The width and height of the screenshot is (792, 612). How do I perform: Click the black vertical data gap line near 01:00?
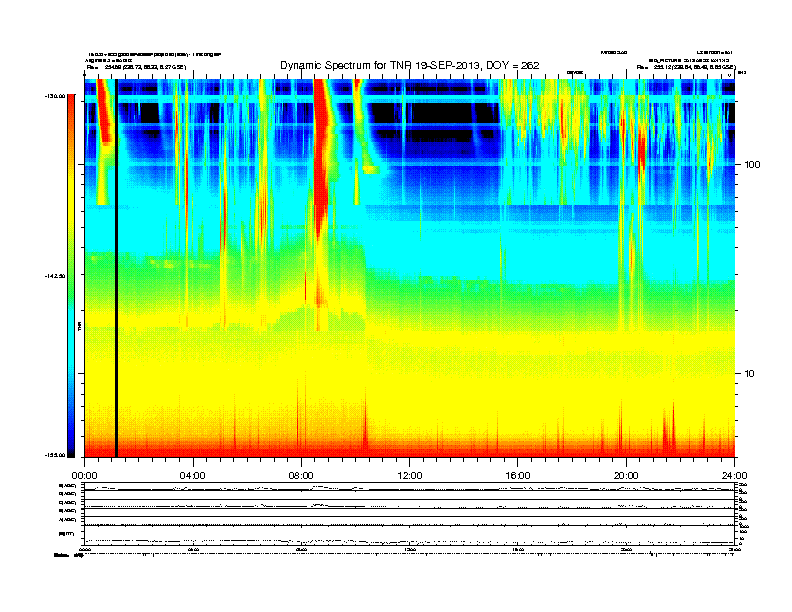tap(116, 268)
